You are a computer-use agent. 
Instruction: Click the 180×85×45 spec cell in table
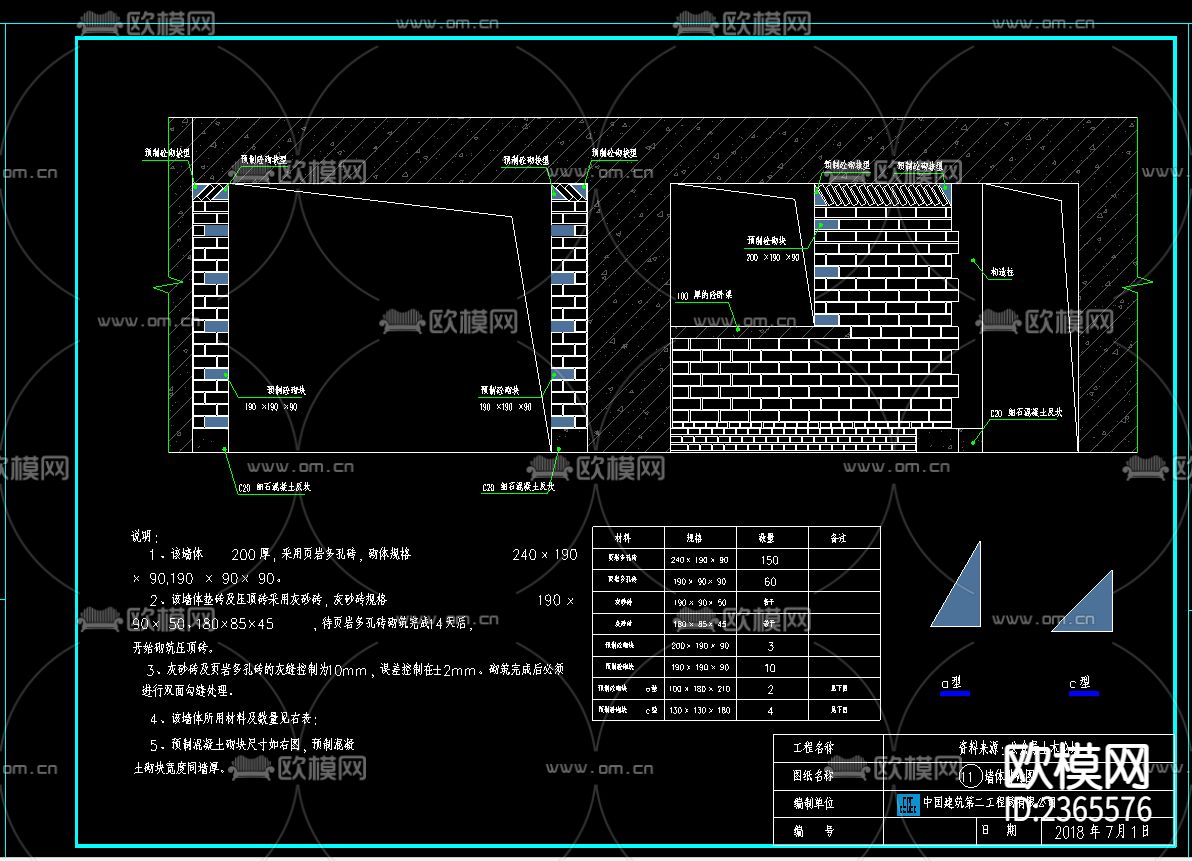699,624
